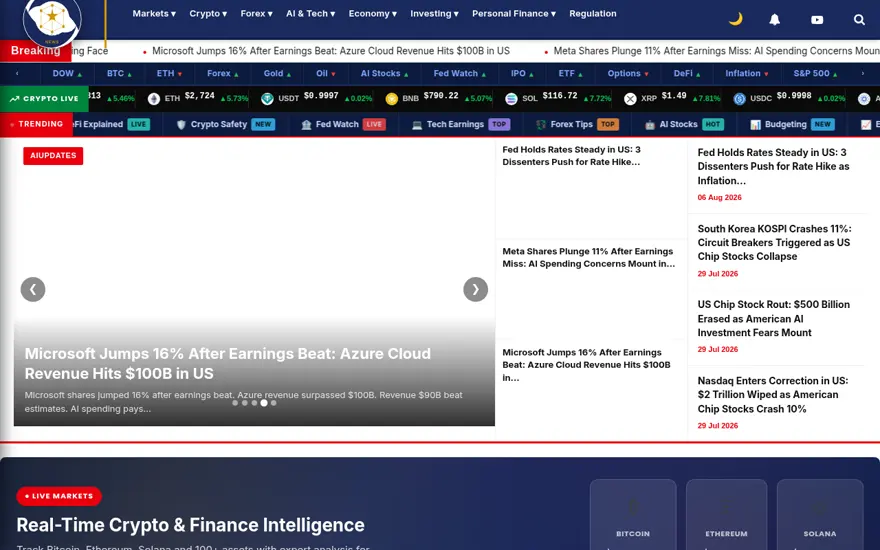Select the ETF ticker tab
This screenshot has height=550, width=880.
570,74
